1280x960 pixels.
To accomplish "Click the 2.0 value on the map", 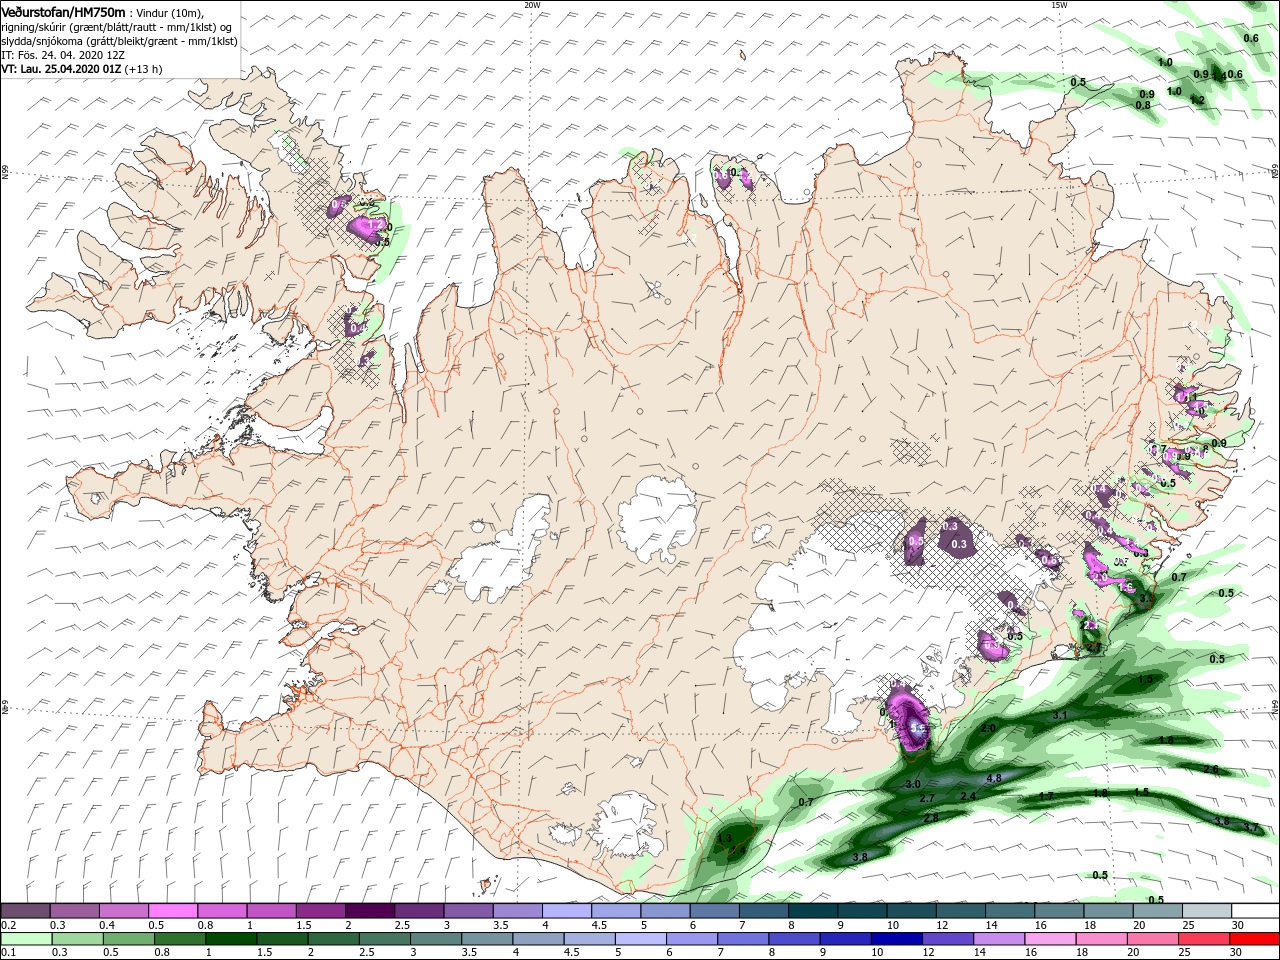I will pos(989,728).
